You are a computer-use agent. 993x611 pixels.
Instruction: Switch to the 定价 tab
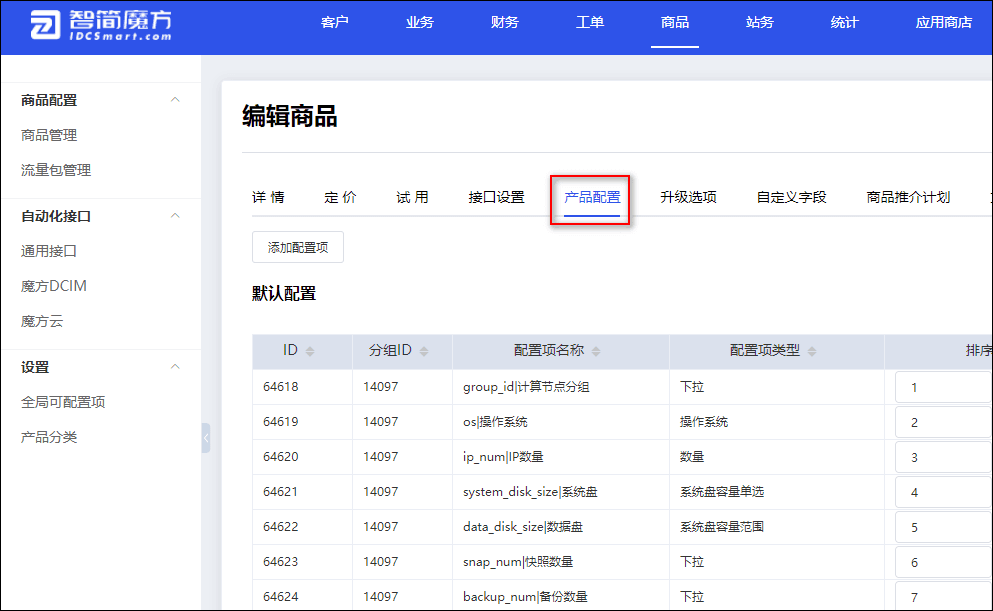point(340,198)
